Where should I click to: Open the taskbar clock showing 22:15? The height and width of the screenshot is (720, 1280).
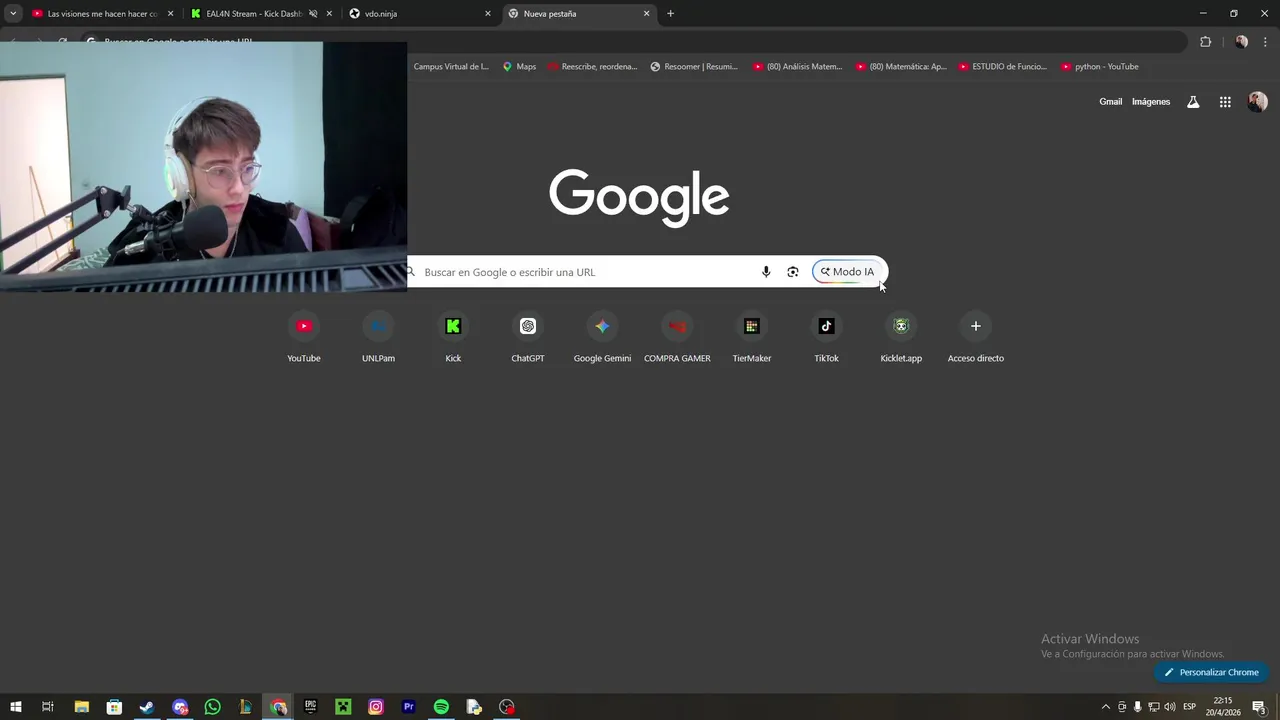pos(1222,707)
